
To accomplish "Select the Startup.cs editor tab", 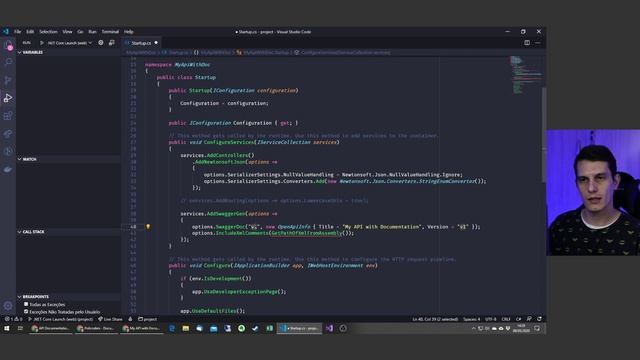I will tap(142, 43).
